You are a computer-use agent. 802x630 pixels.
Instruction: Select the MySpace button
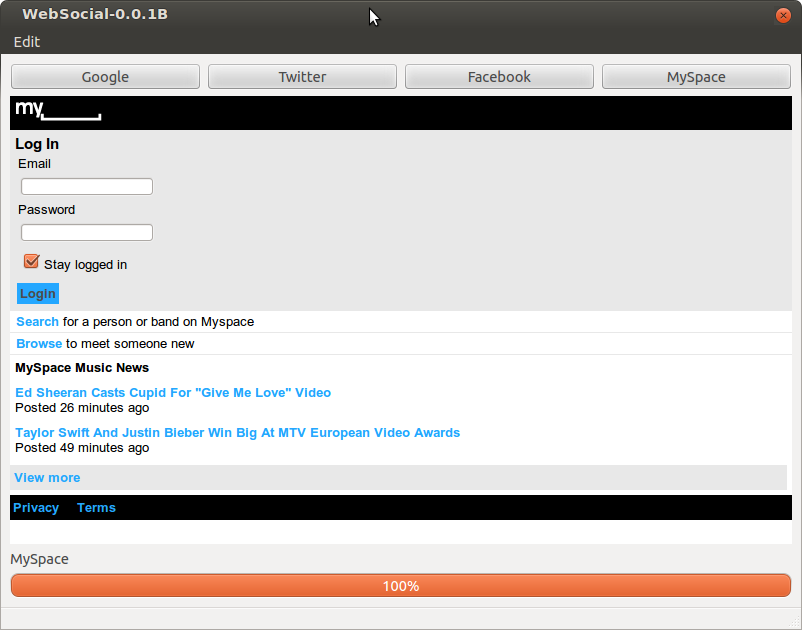tap(696, 77)
